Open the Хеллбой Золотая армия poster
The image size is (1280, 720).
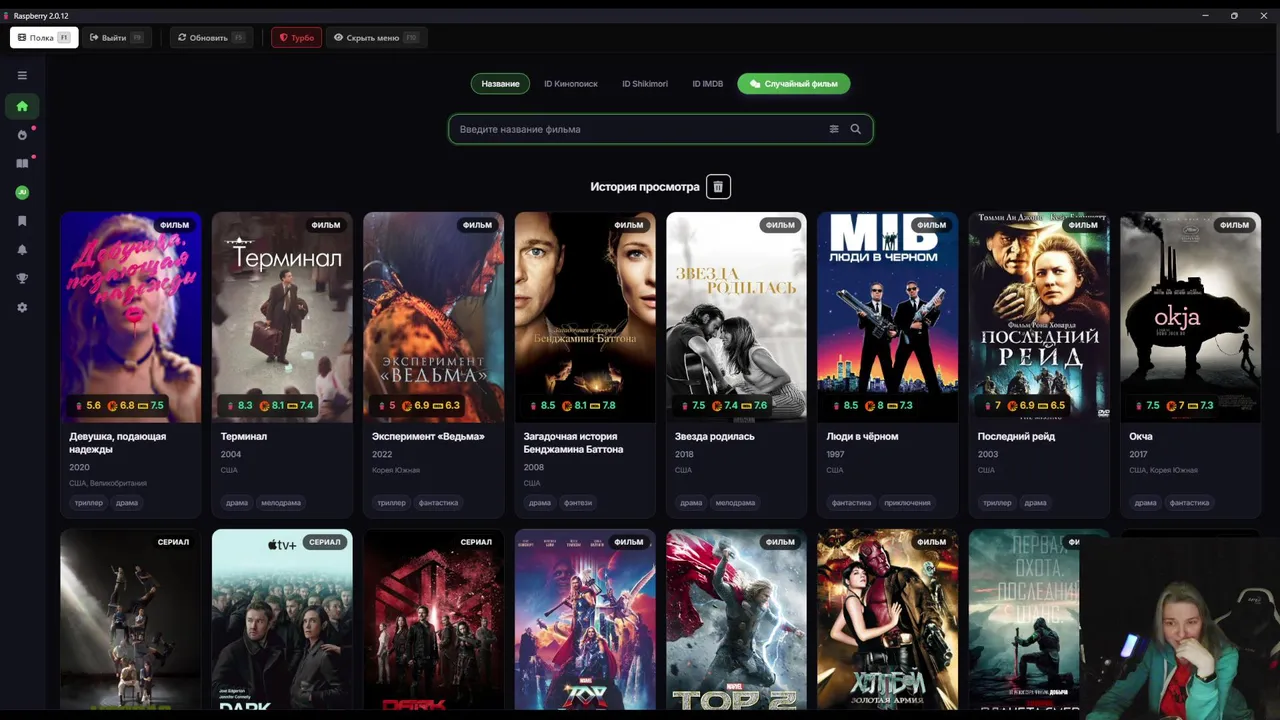888,619
